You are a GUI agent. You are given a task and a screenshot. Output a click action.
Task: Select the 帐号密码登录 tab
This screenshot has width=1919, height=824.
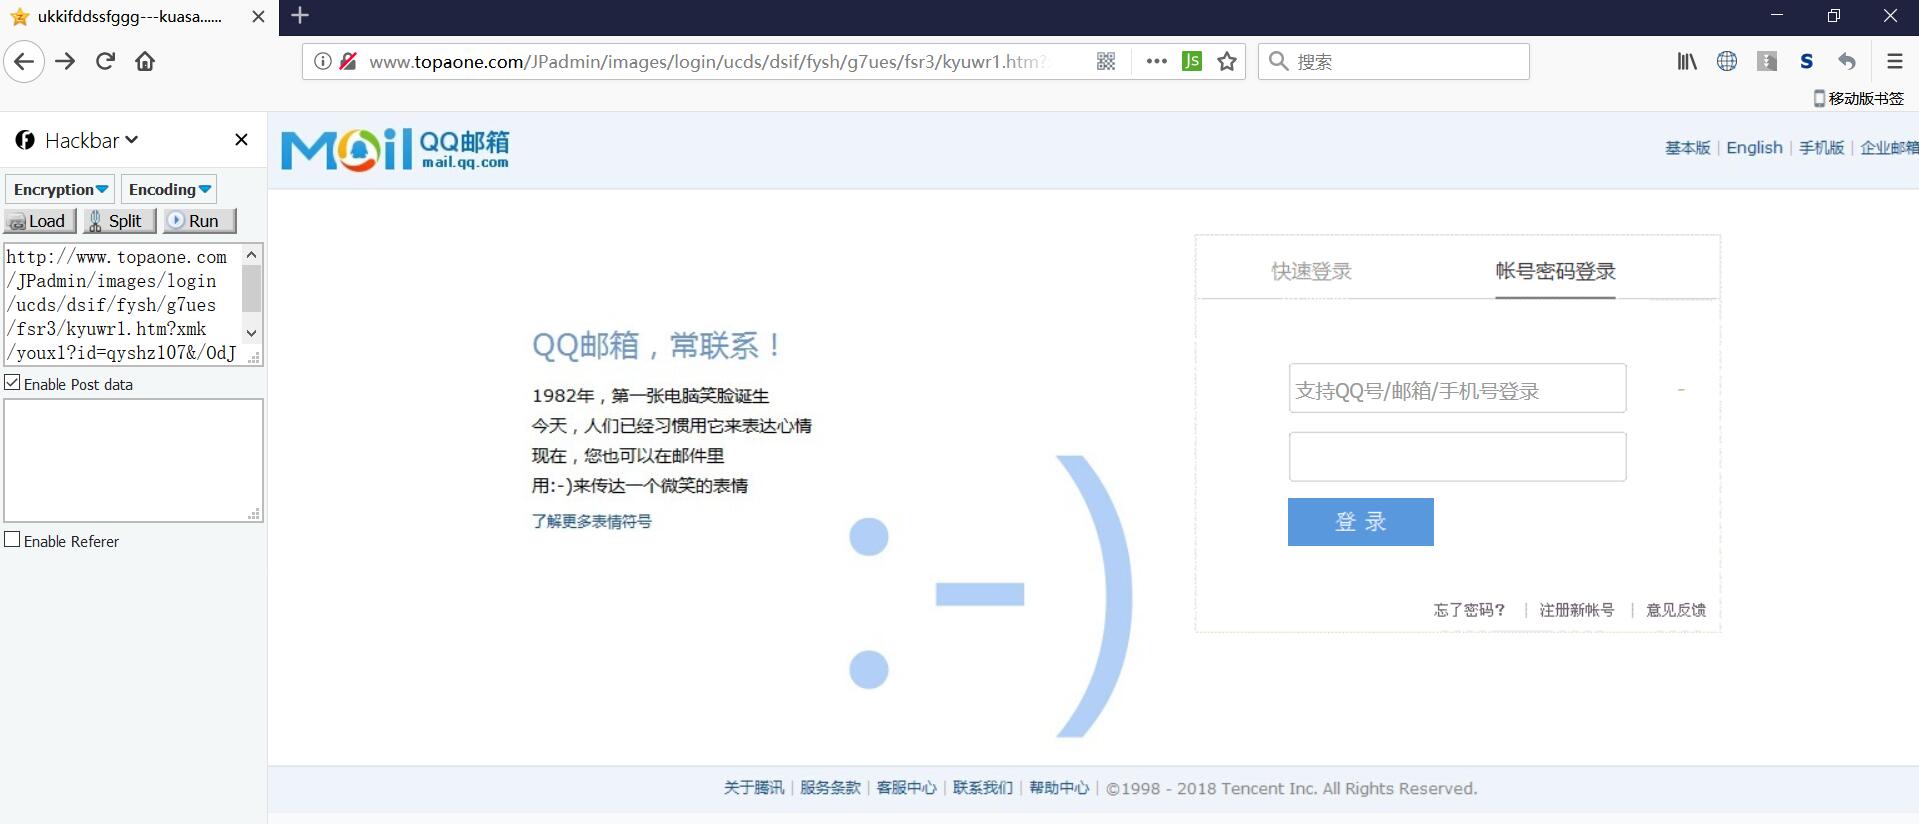1555,271
